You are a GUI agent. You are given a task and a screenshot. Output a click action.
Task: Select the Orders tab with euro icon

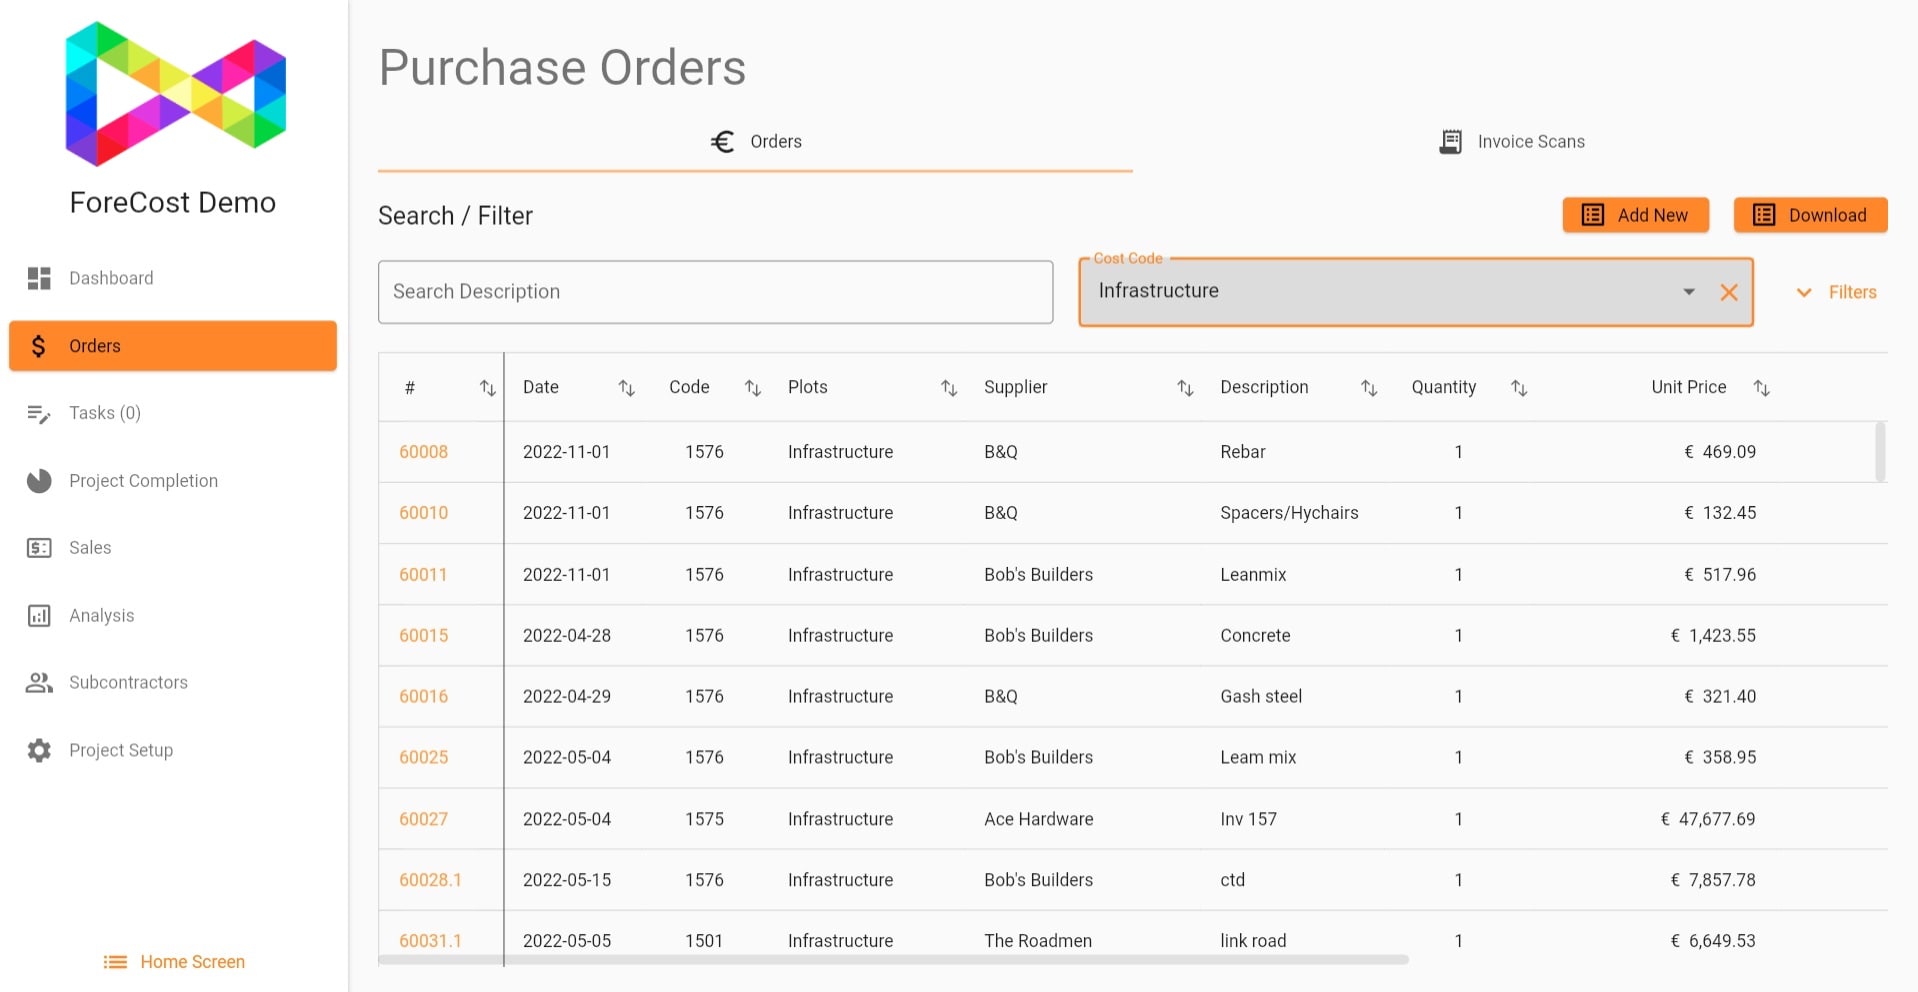point(755,142)
